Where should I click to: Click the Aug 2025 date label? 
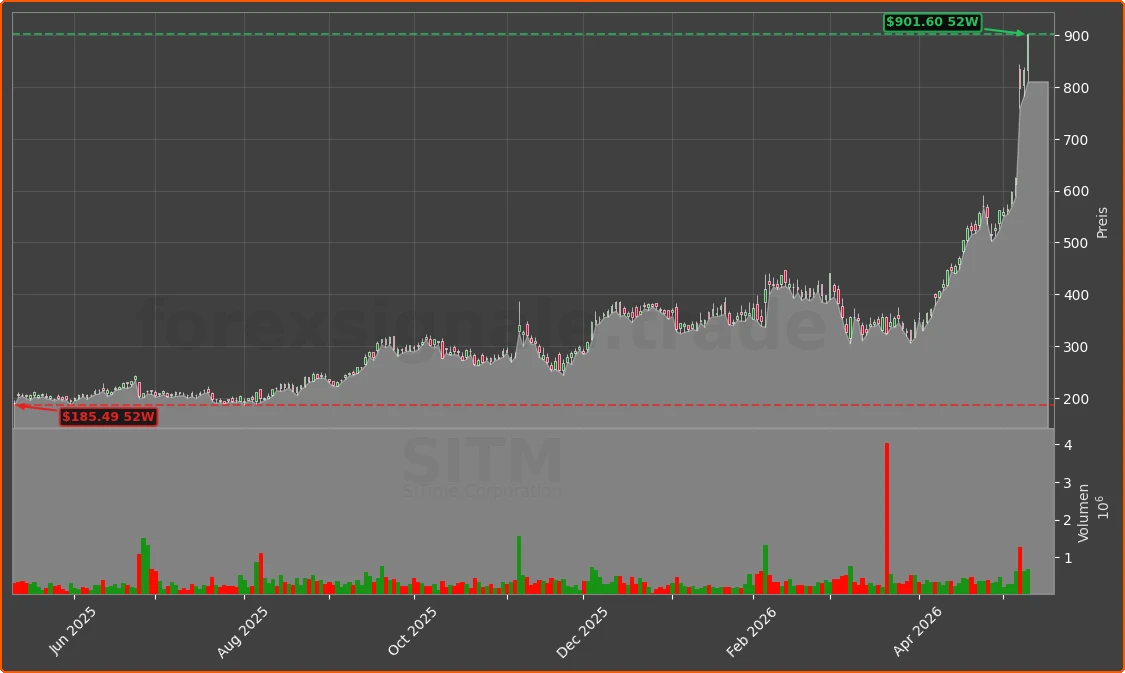coord(242,632)
